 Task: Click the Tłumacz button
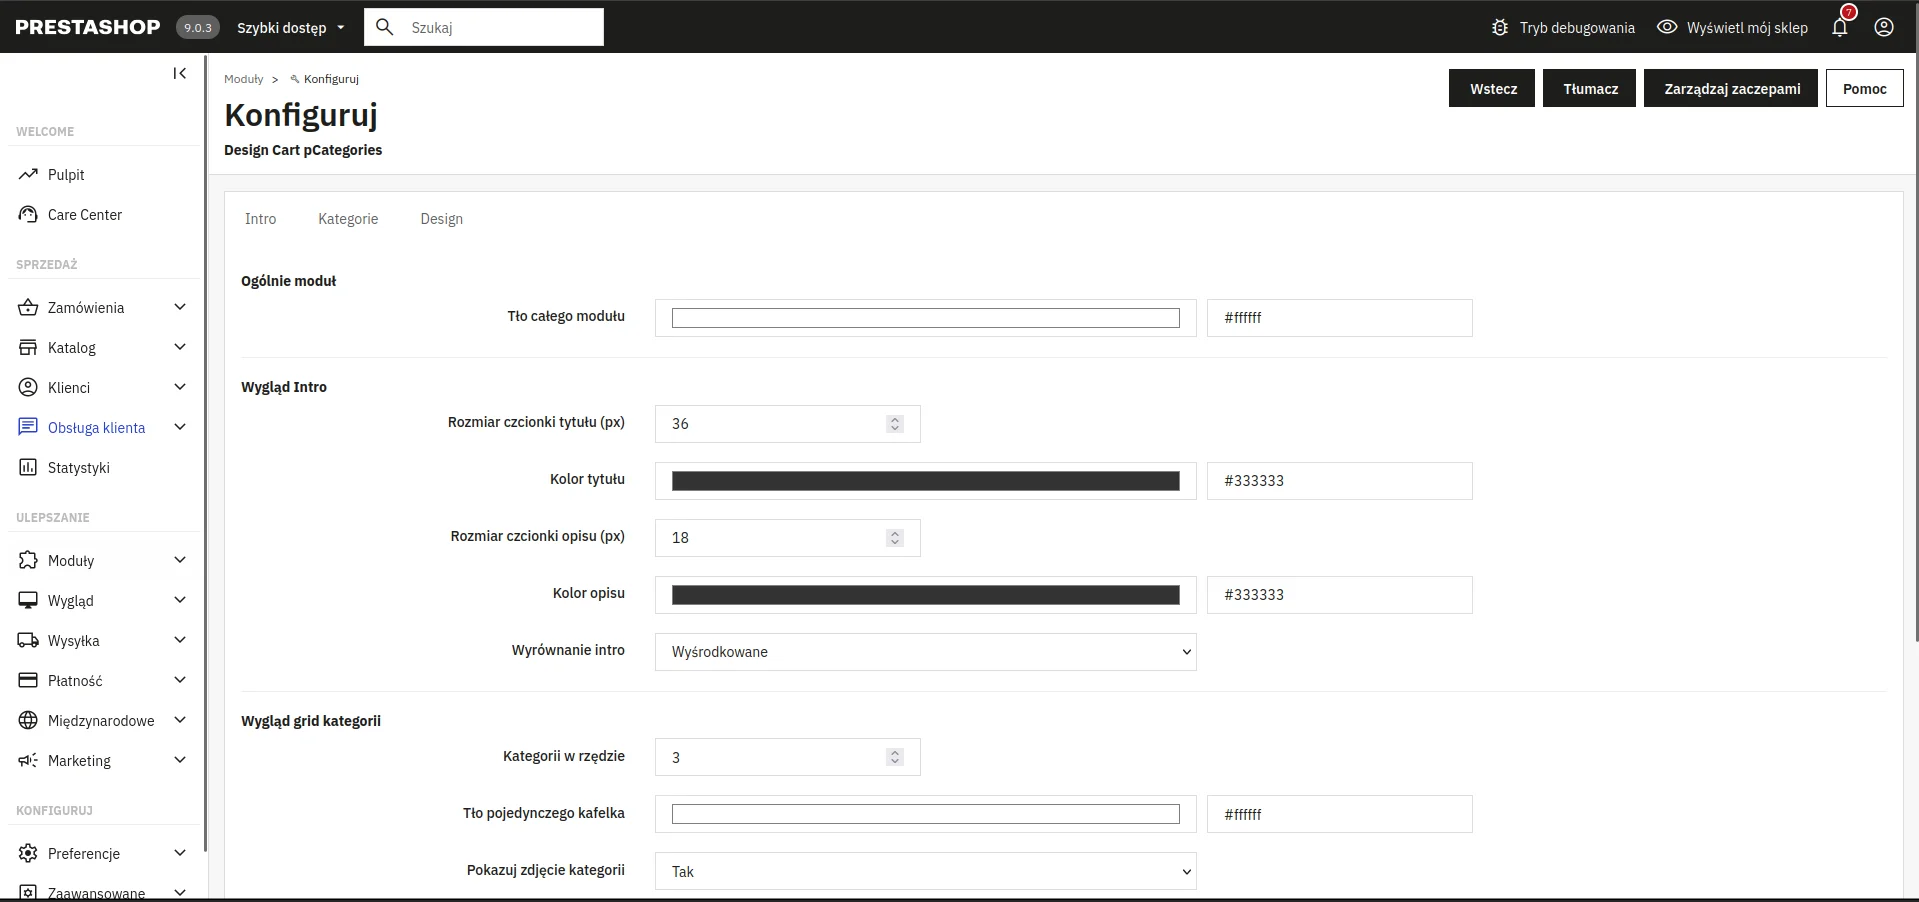point(1590,88)
